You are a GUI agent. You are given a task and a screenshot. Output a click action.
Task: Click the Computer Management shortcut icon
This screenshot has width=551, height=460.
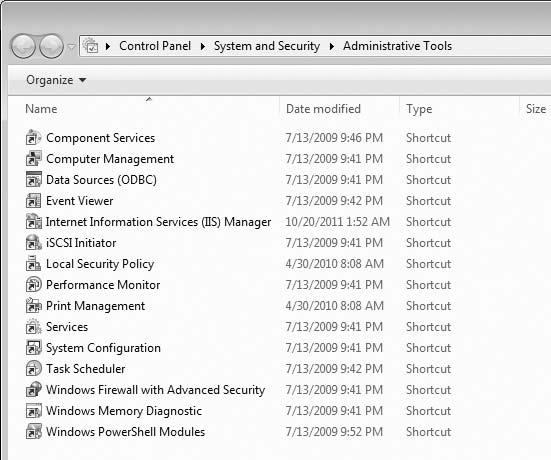(x=34, y=158)
